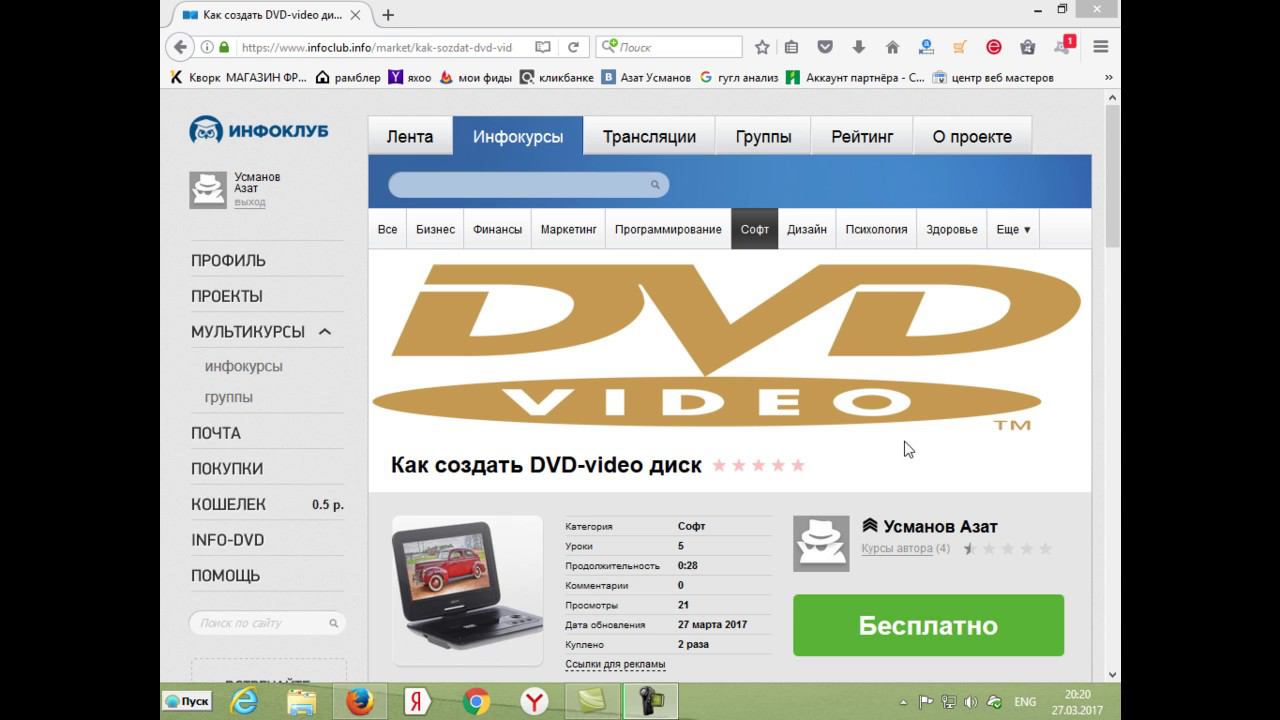Viewport: 1280px width, 720px height.
Task: Click the green Бесплатно button
Action: tap(928, 625)
